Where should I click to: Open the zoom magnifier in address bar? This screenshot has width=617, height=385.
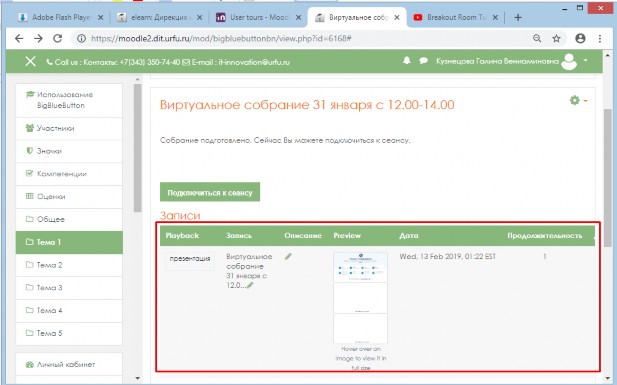coord(537,38)
